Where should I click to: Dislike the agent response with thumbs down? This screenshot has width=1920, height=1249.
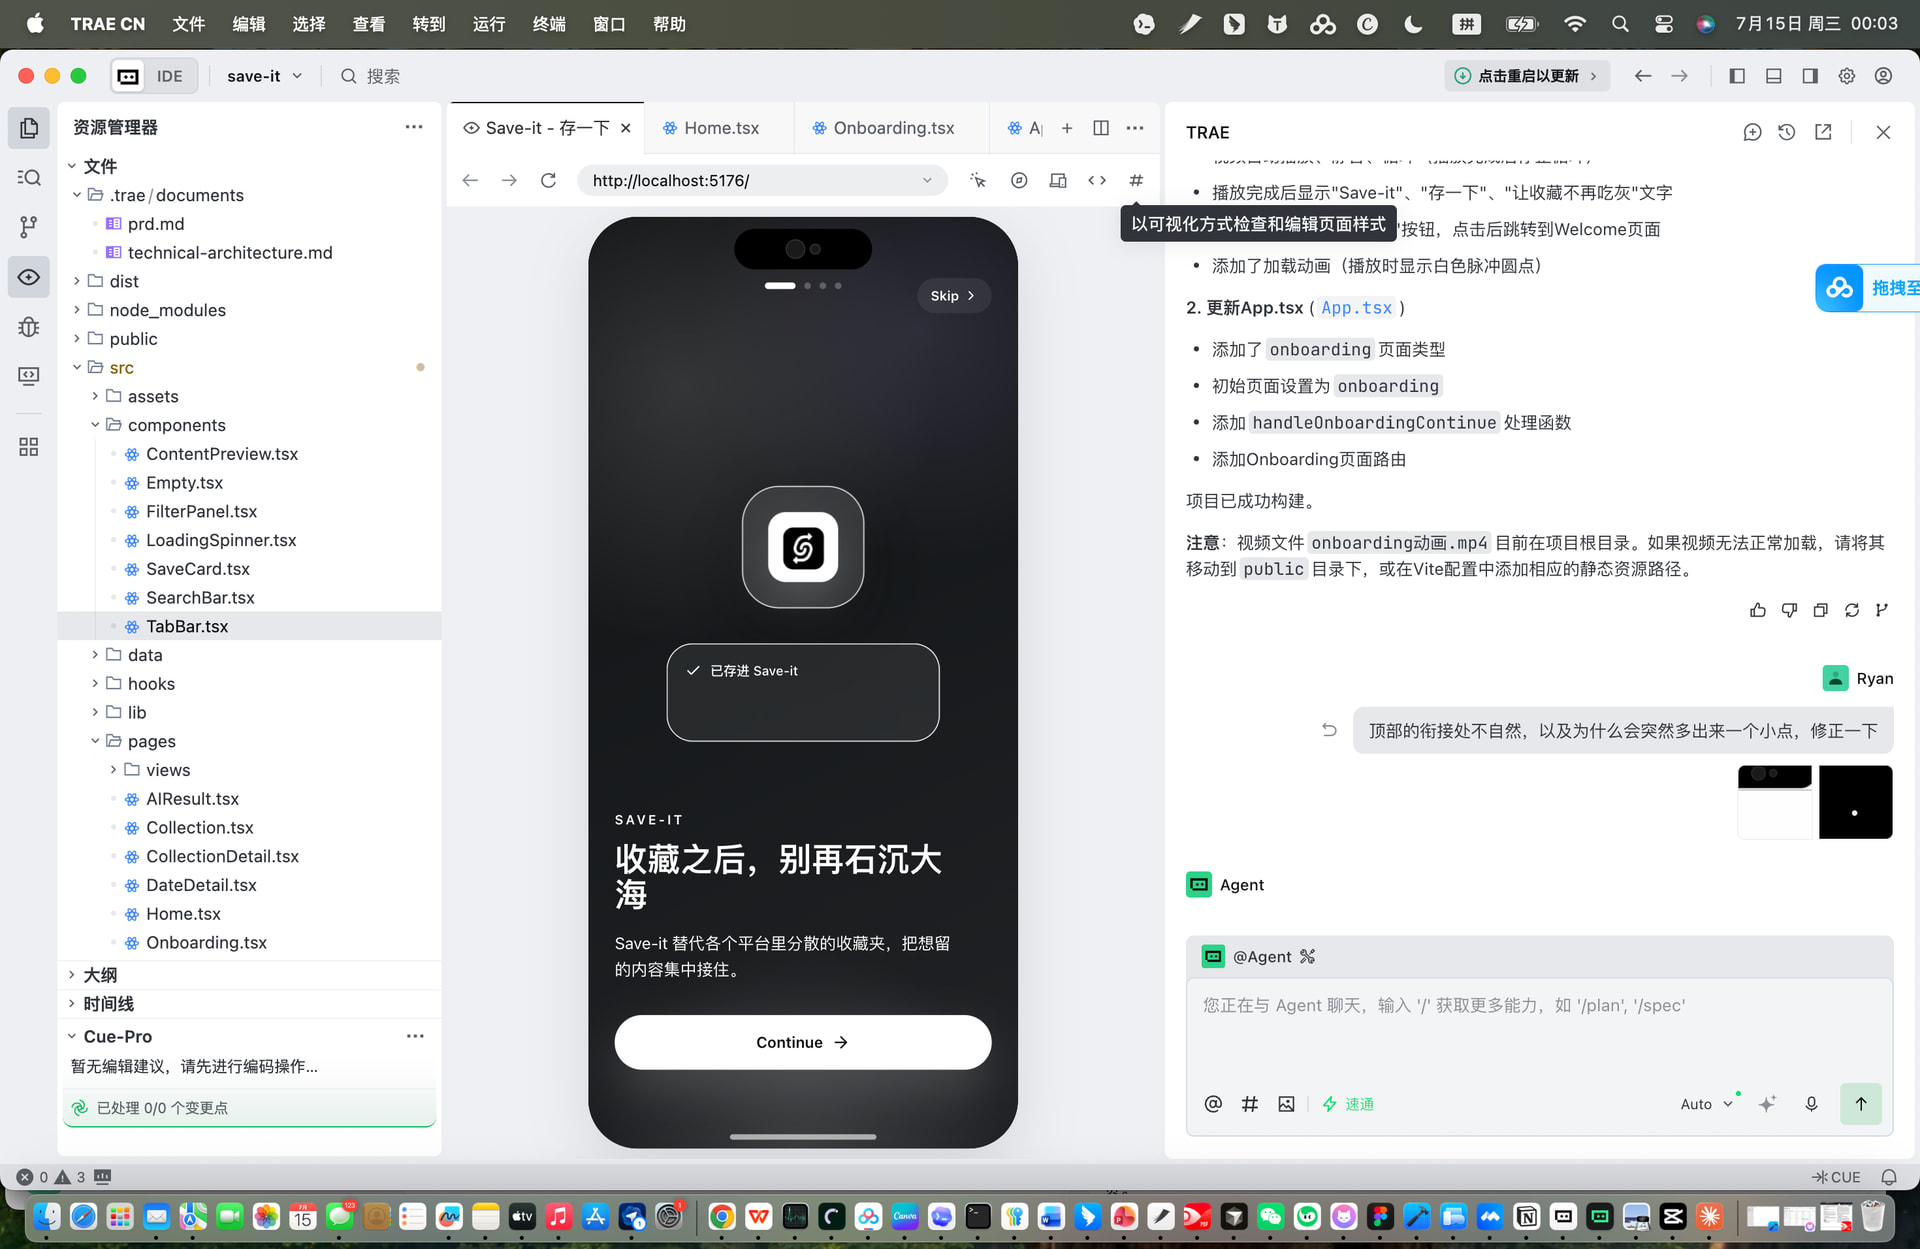[1789, 610]
